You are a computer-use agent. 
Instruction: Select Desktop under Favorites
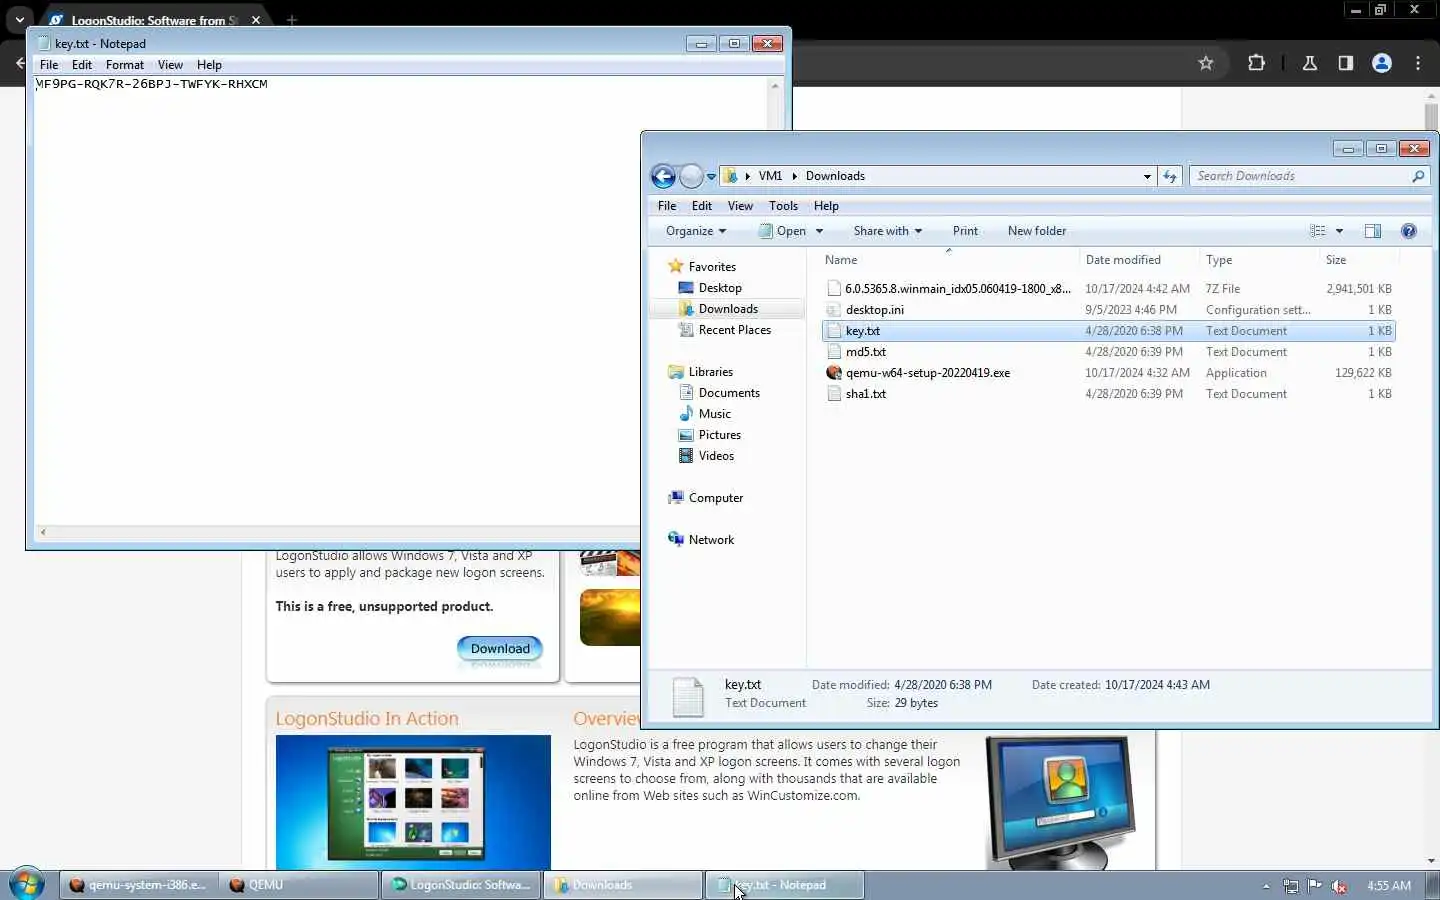tap(720, 288)
